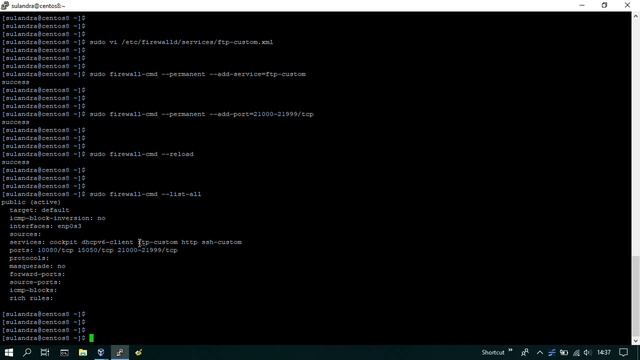Click the terminal vertical scrollbar thumb
The width and height of the screenshot is (640, 360).
pos(636,296)
